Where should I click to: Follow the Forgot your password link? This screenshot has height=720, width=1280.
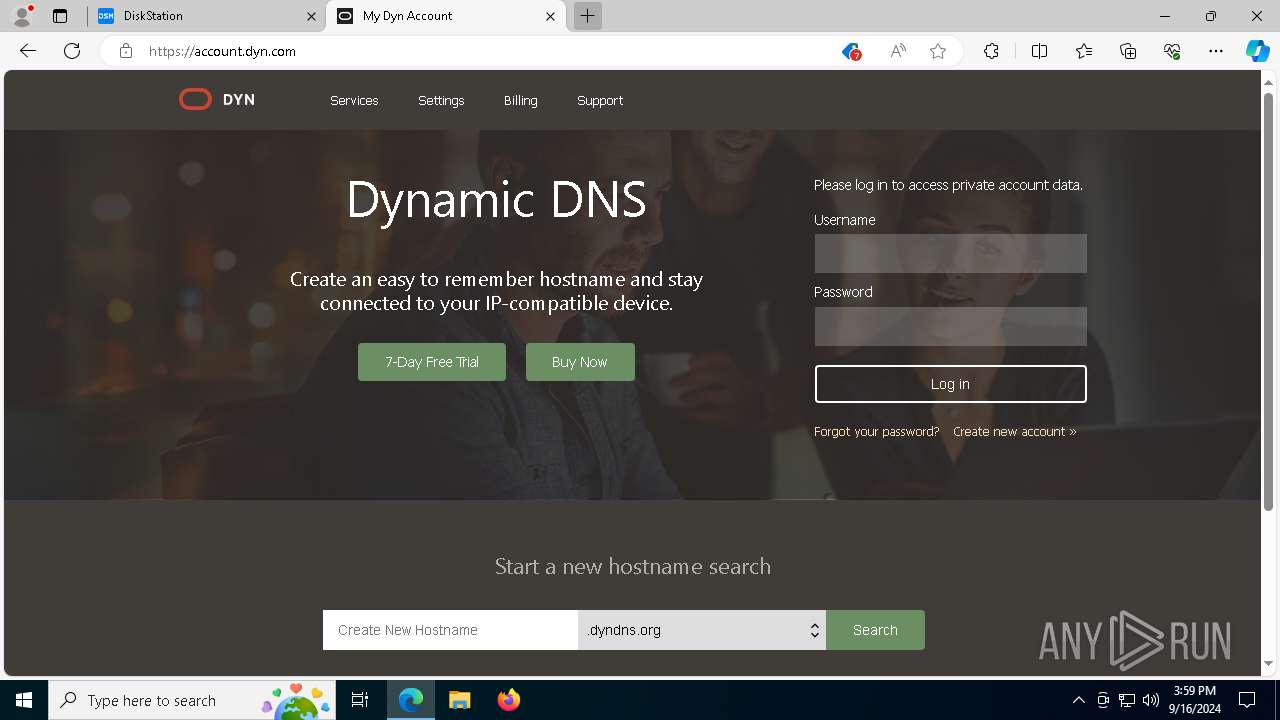tap(877, 432)
